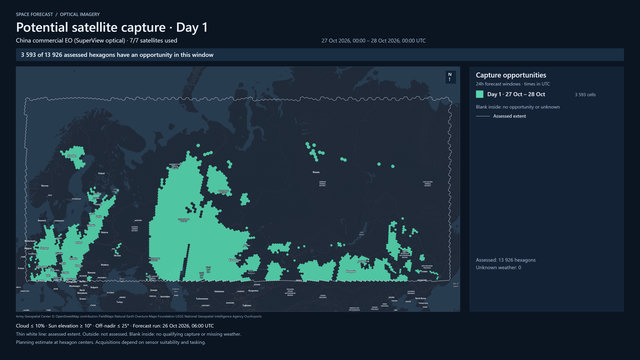Click the 'OPTICAL IMAGERY' breadcrumb
The height and width of the screenshot is (360, 640).
point(80,14)
